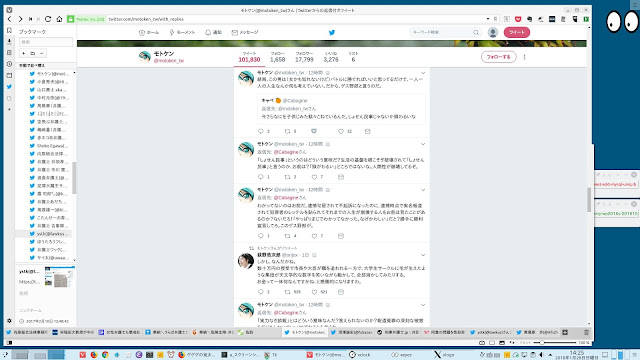Expand the first tweet's chevron menu

click(x=423, y=73)
